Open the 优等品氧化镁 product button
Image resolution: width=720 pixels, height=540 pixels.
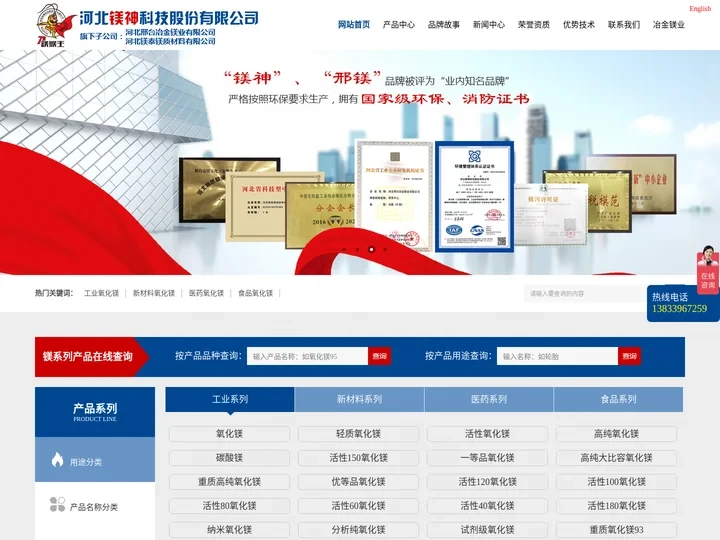point(358,482)
